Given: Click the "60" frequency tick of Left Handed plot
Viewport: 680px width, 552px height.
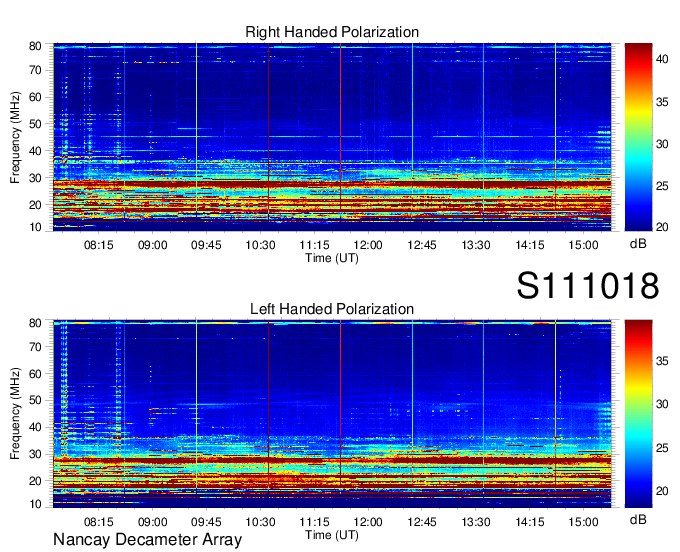Looking at the screenshot, I should 36,374.
